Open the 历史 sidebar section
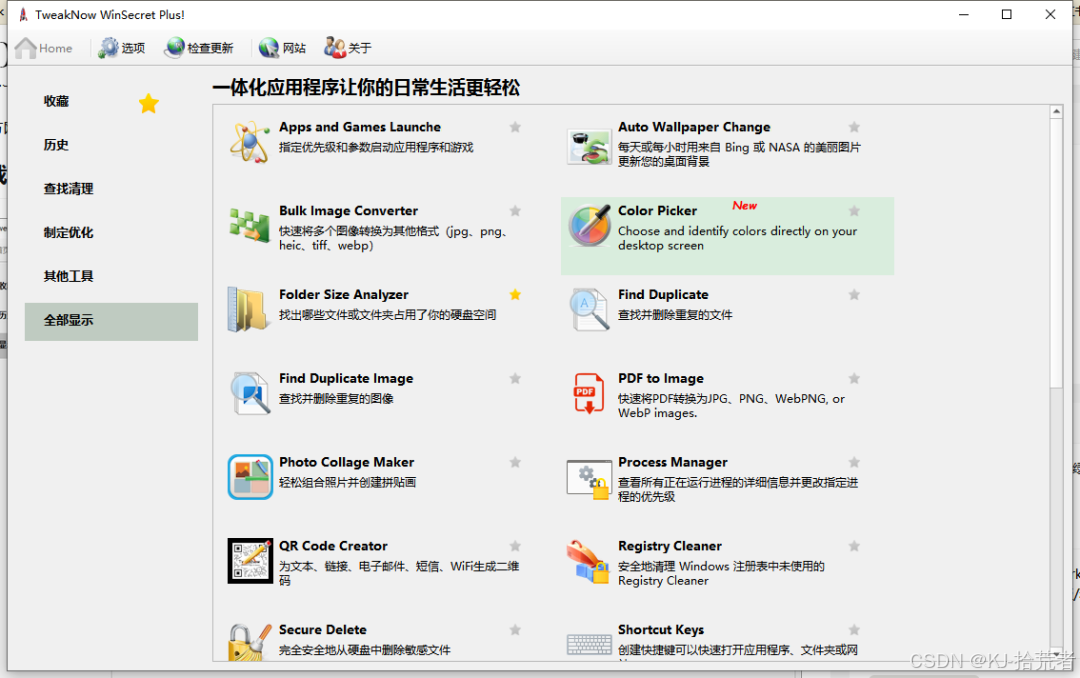 [x=56, y=145]
